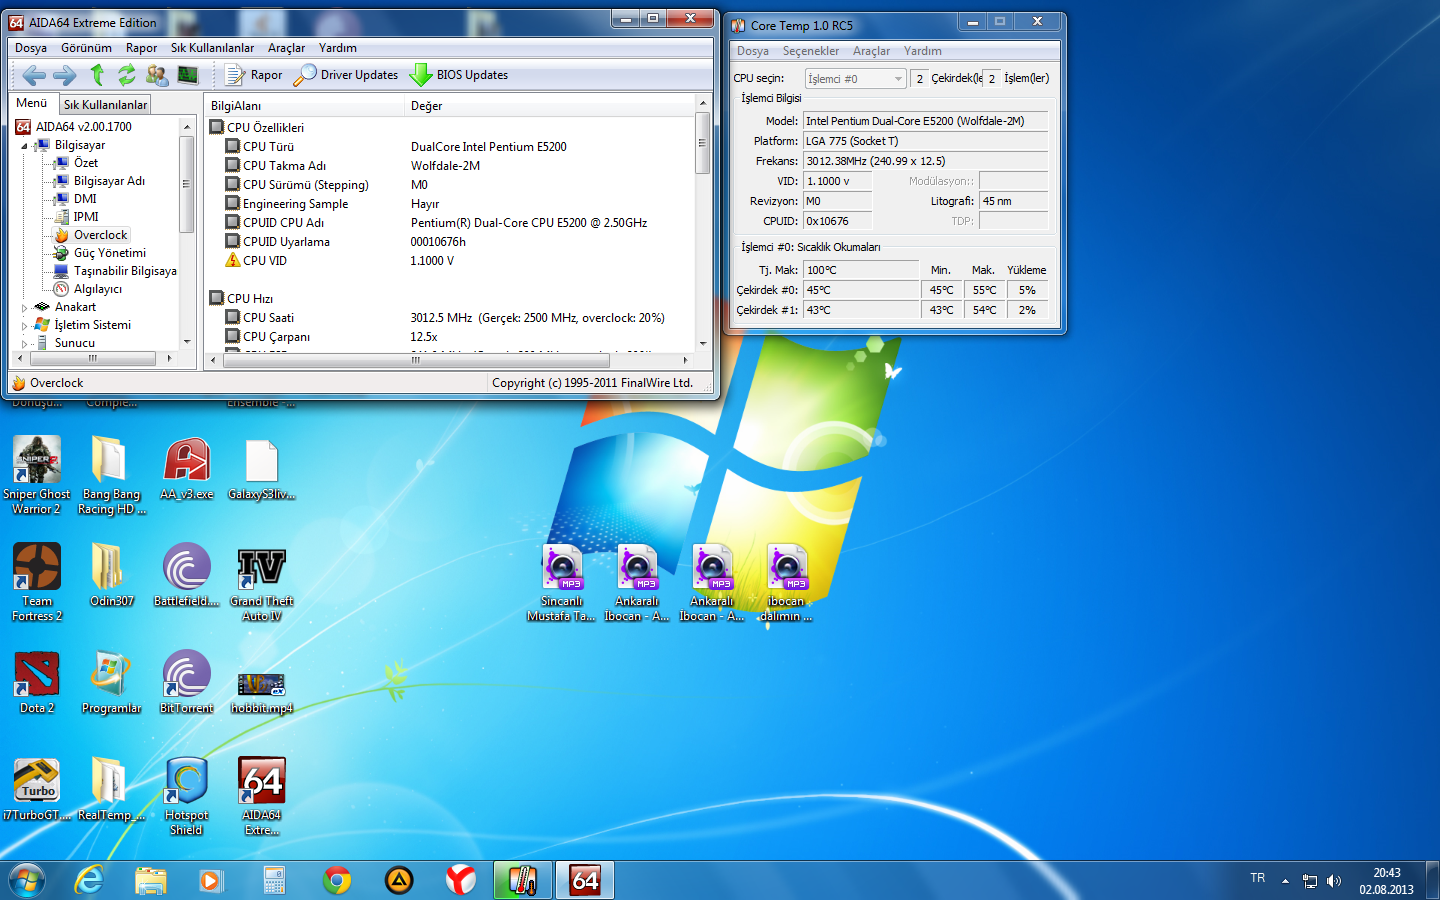This screenshot has width=1440, height=900.
Task: Open Google Chrome from the taskbar
Action: pyautogui.click(x=337, y=881)
